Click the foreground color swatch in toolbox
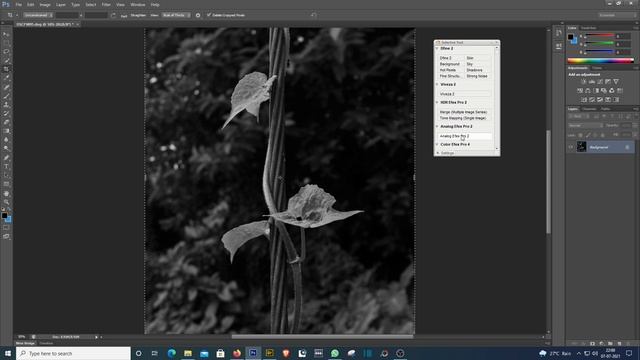 click(x=4, y=216)
